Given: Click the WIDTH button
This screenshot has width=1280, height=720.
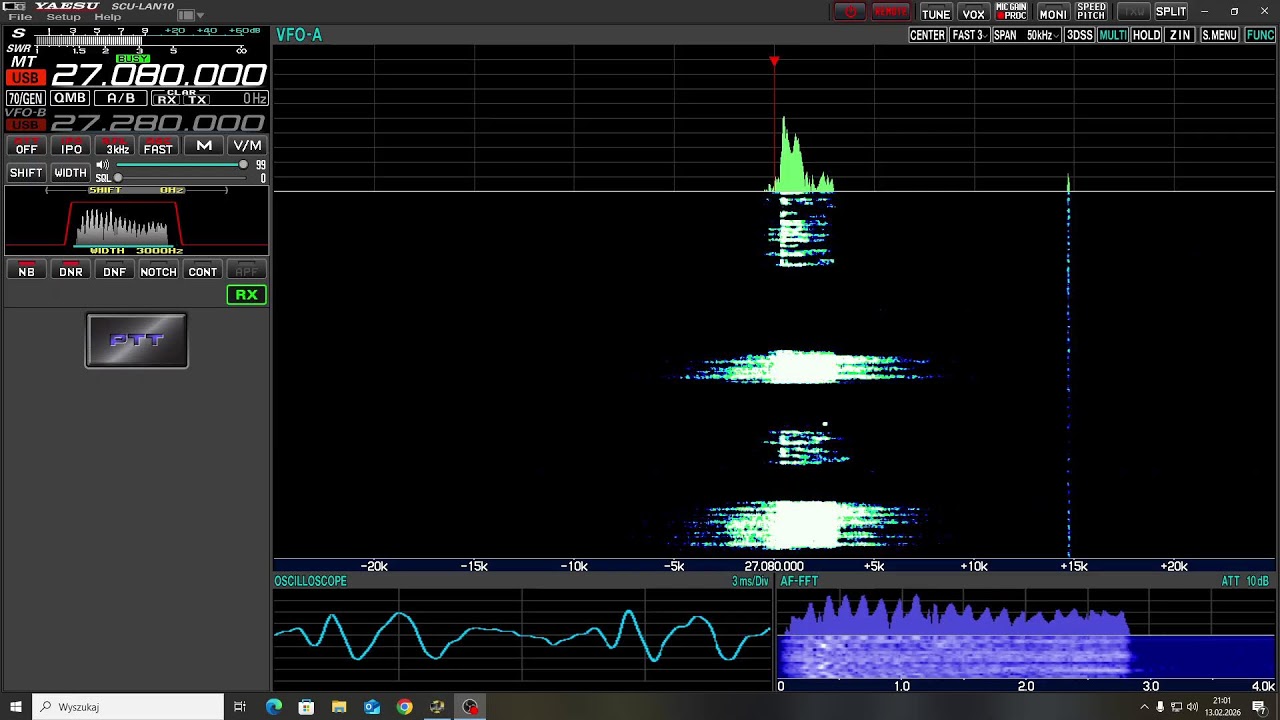Looking at the screenshot, I should click(x=70, y=173).
